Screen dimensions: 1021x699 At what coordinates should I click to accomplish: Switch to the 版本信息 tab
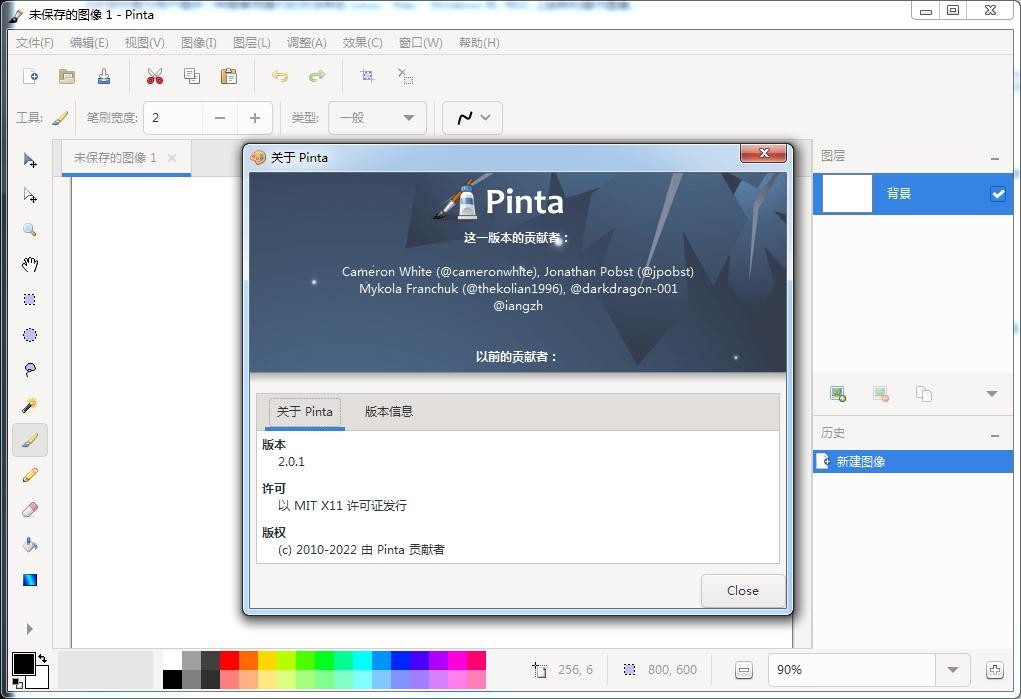click(x=388, y=411)
